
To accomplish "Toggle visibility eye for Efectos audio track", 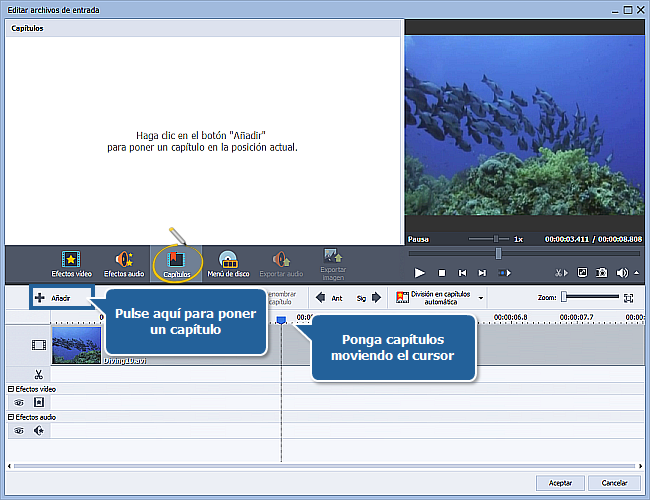I will click(19, 431).
